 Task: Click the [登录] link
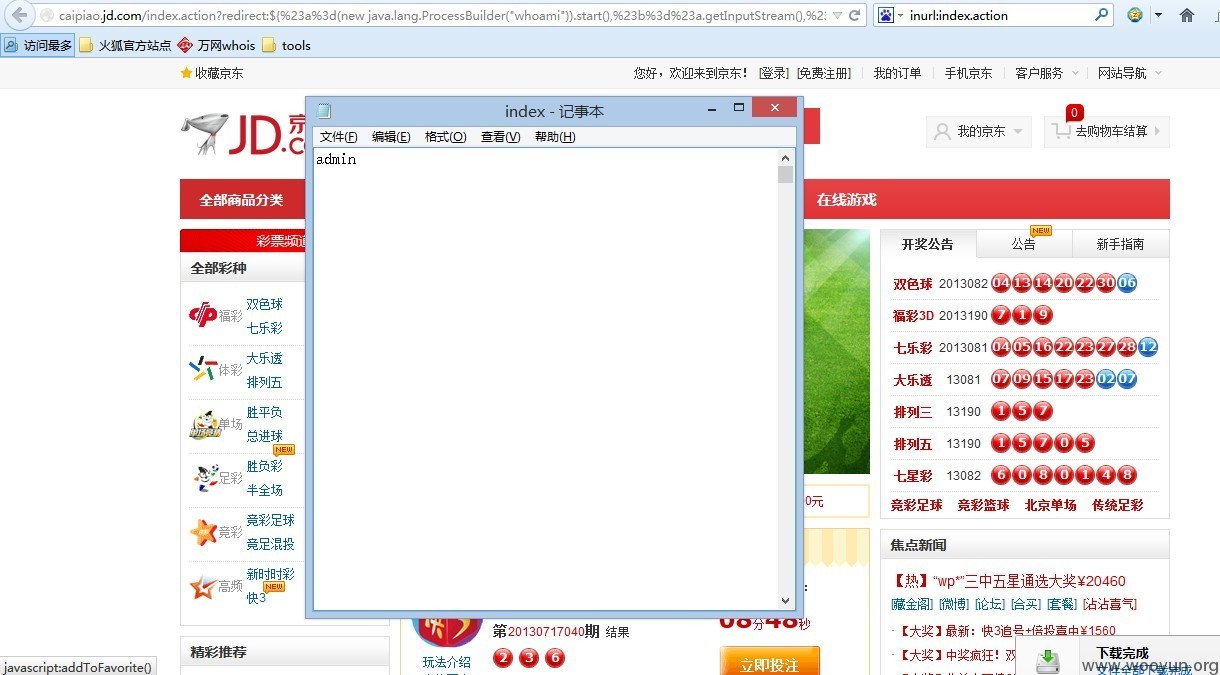(774, 73)
